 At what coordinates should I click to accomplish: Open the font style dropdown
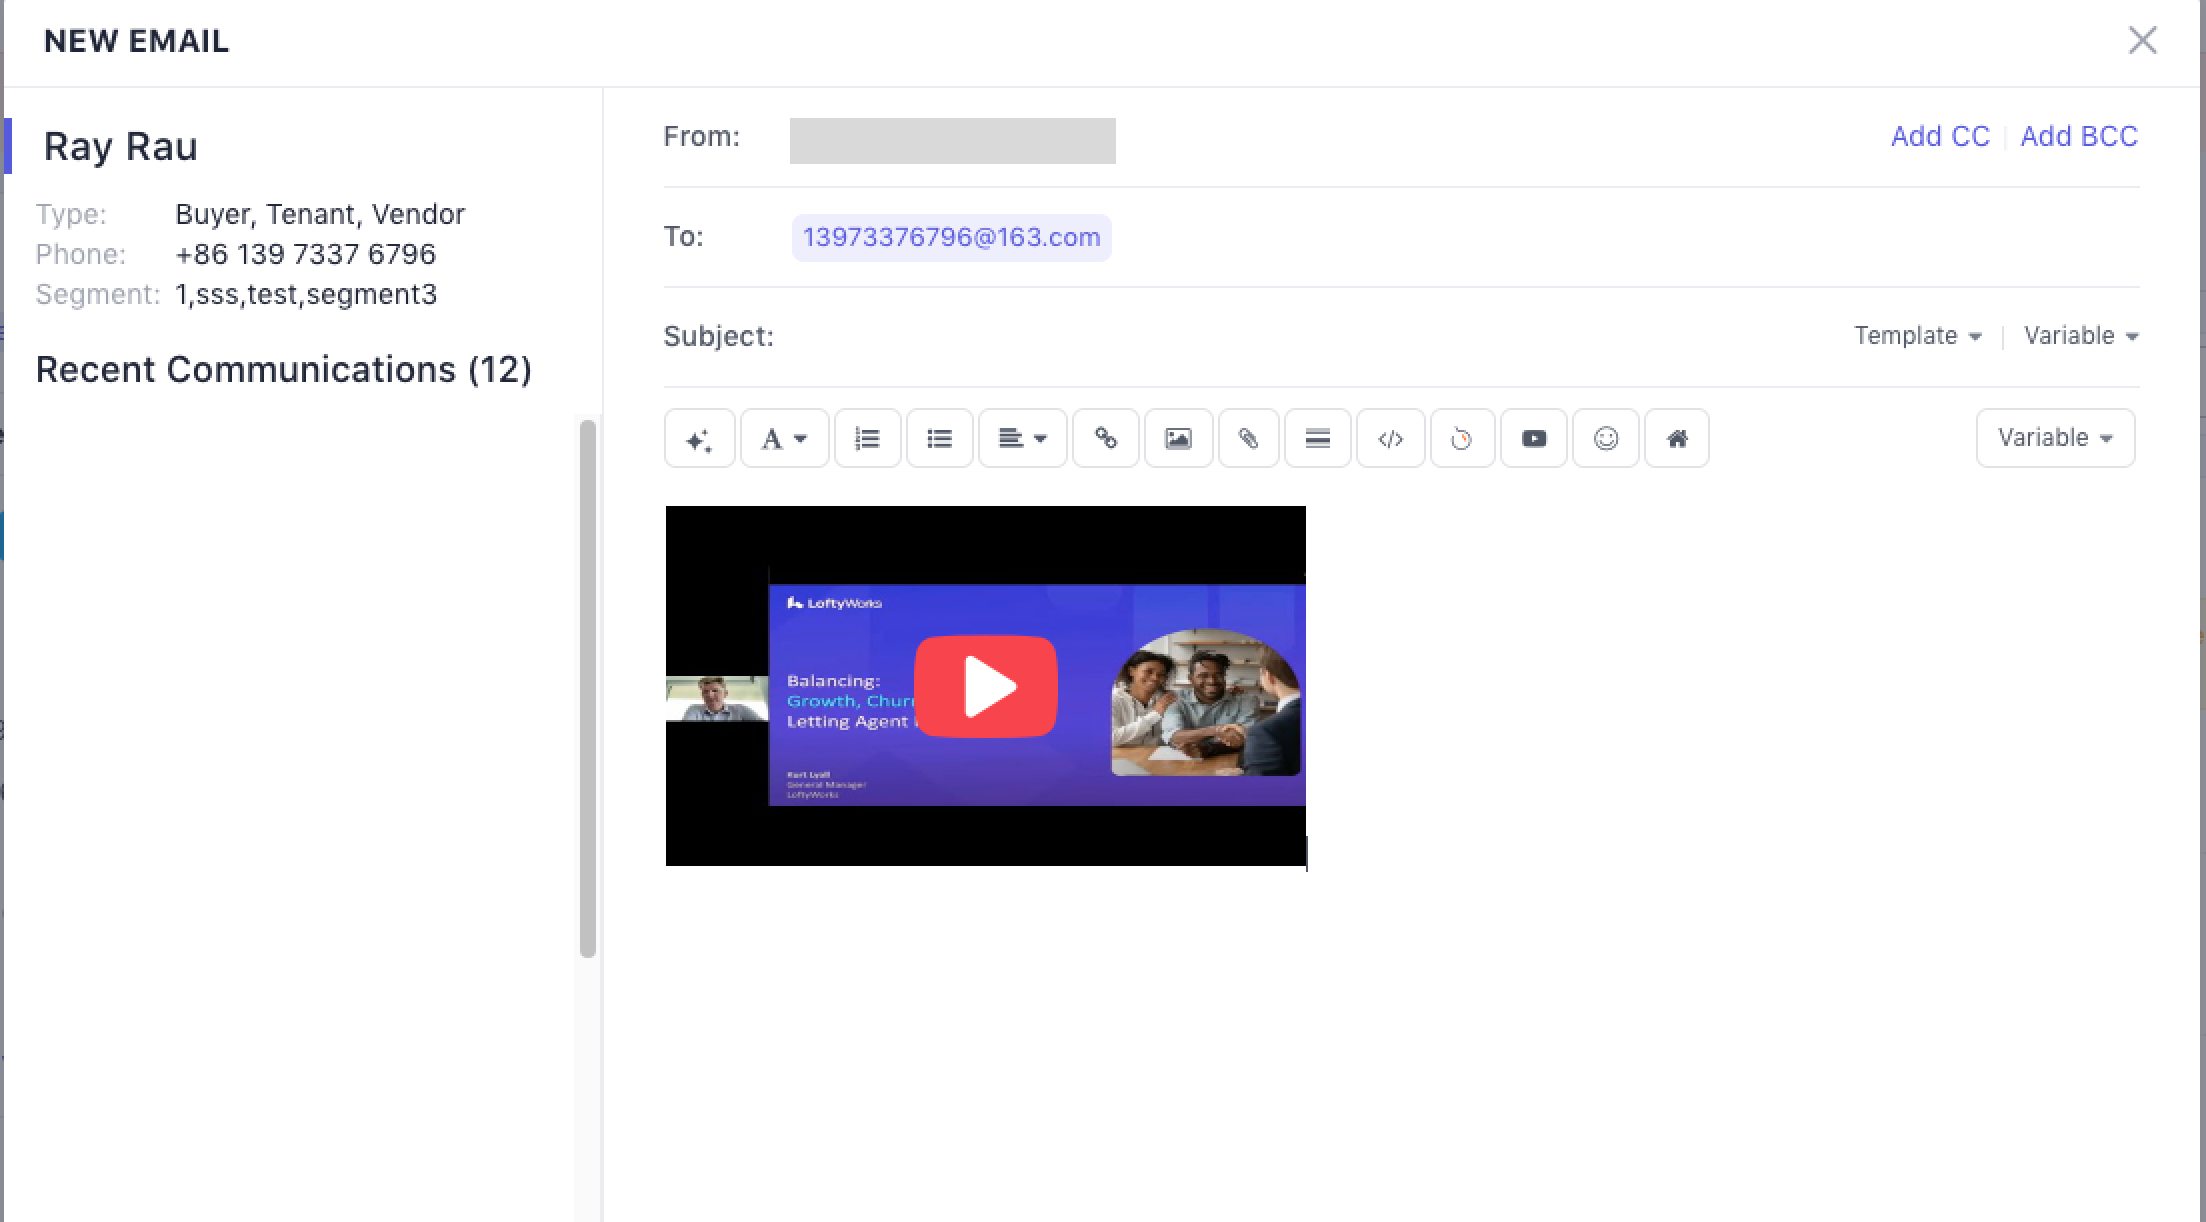pos(784,438)
